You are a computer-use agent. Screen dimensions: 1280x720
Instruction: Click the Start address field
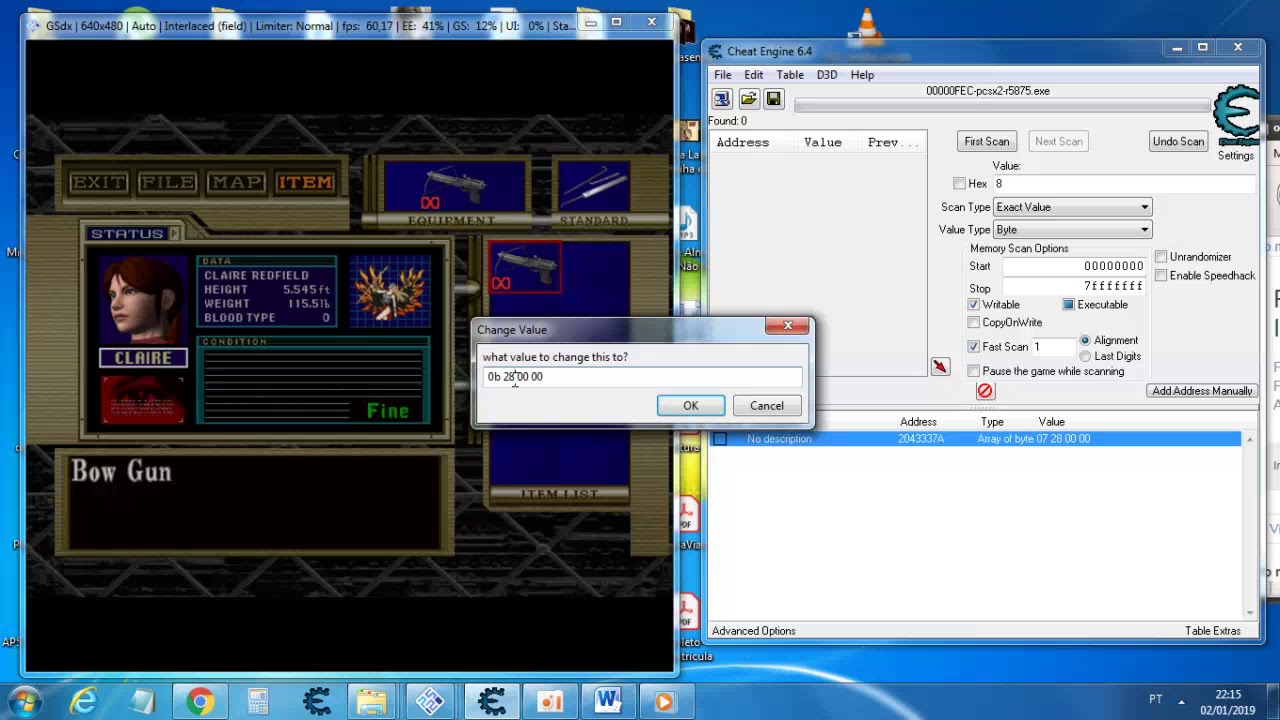1074,267
